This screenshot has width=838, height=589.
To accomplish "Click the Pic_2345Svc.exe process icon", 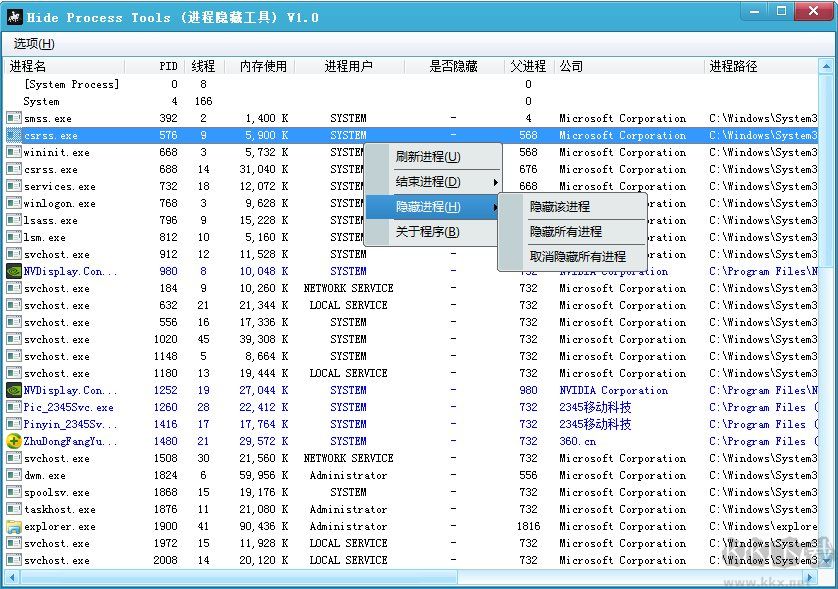I will tap(14, 407).
